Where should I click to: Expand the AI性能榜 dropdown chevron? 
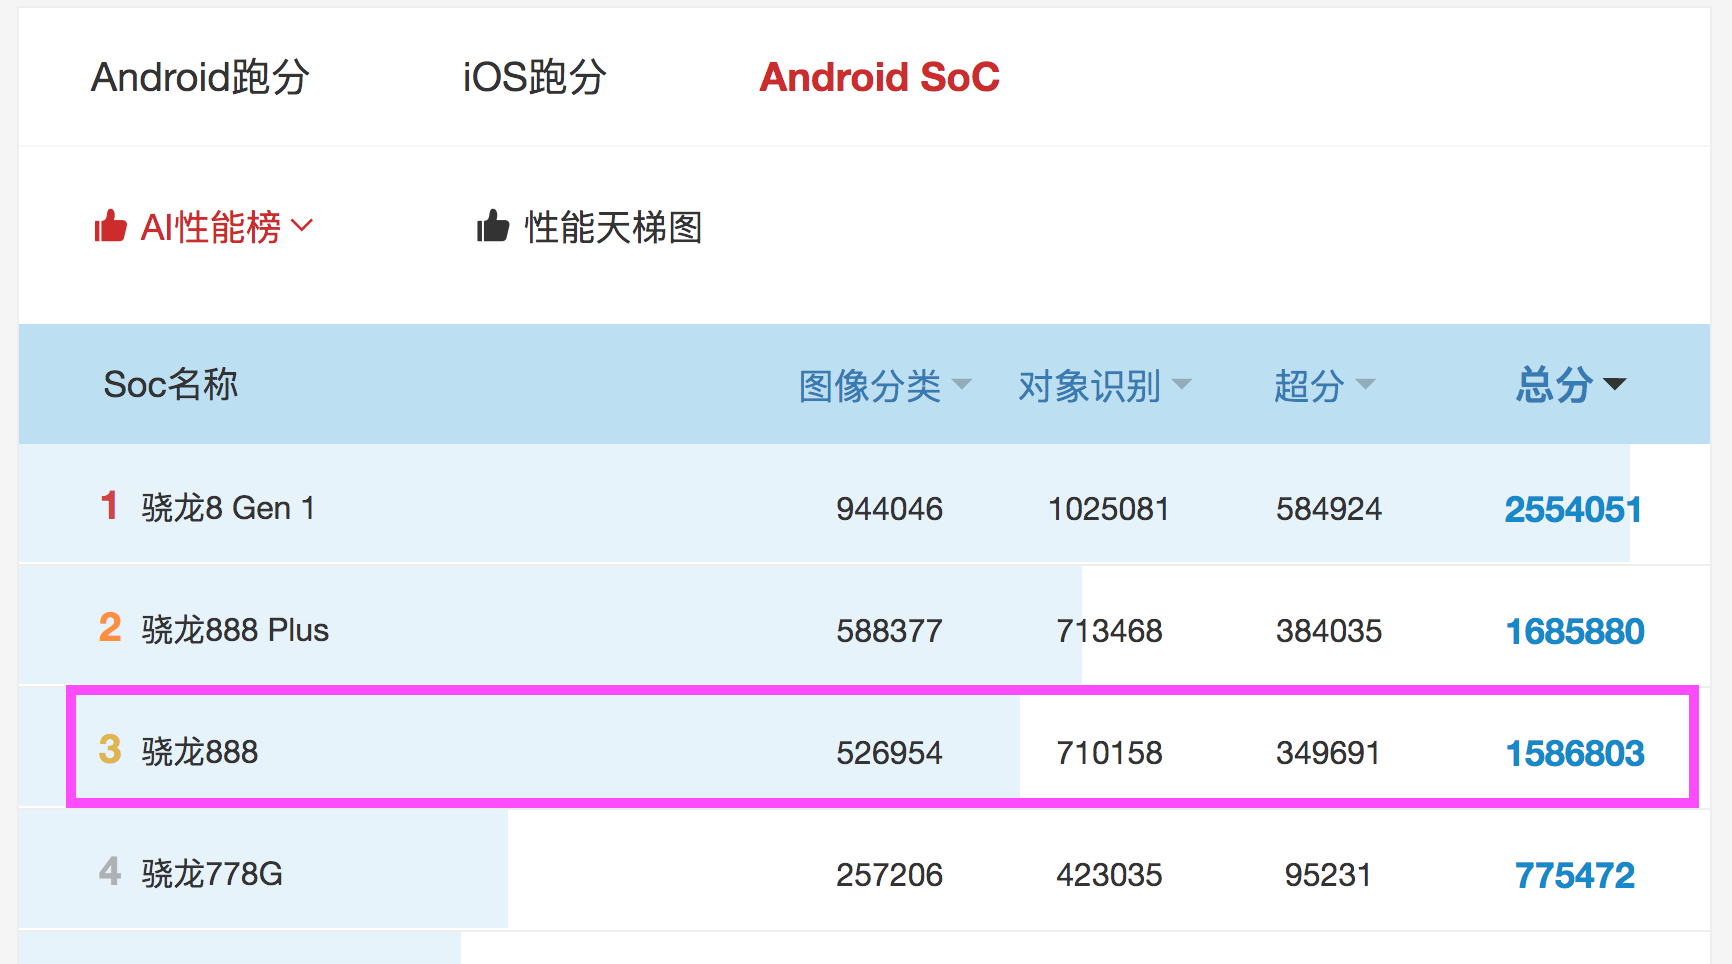[302, 226]
